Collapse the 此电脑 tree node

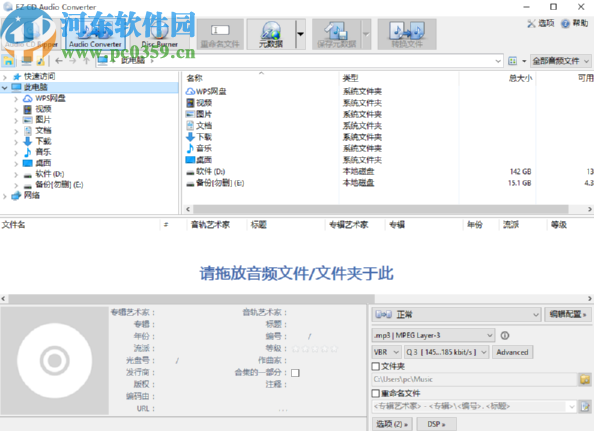(5, 88)
